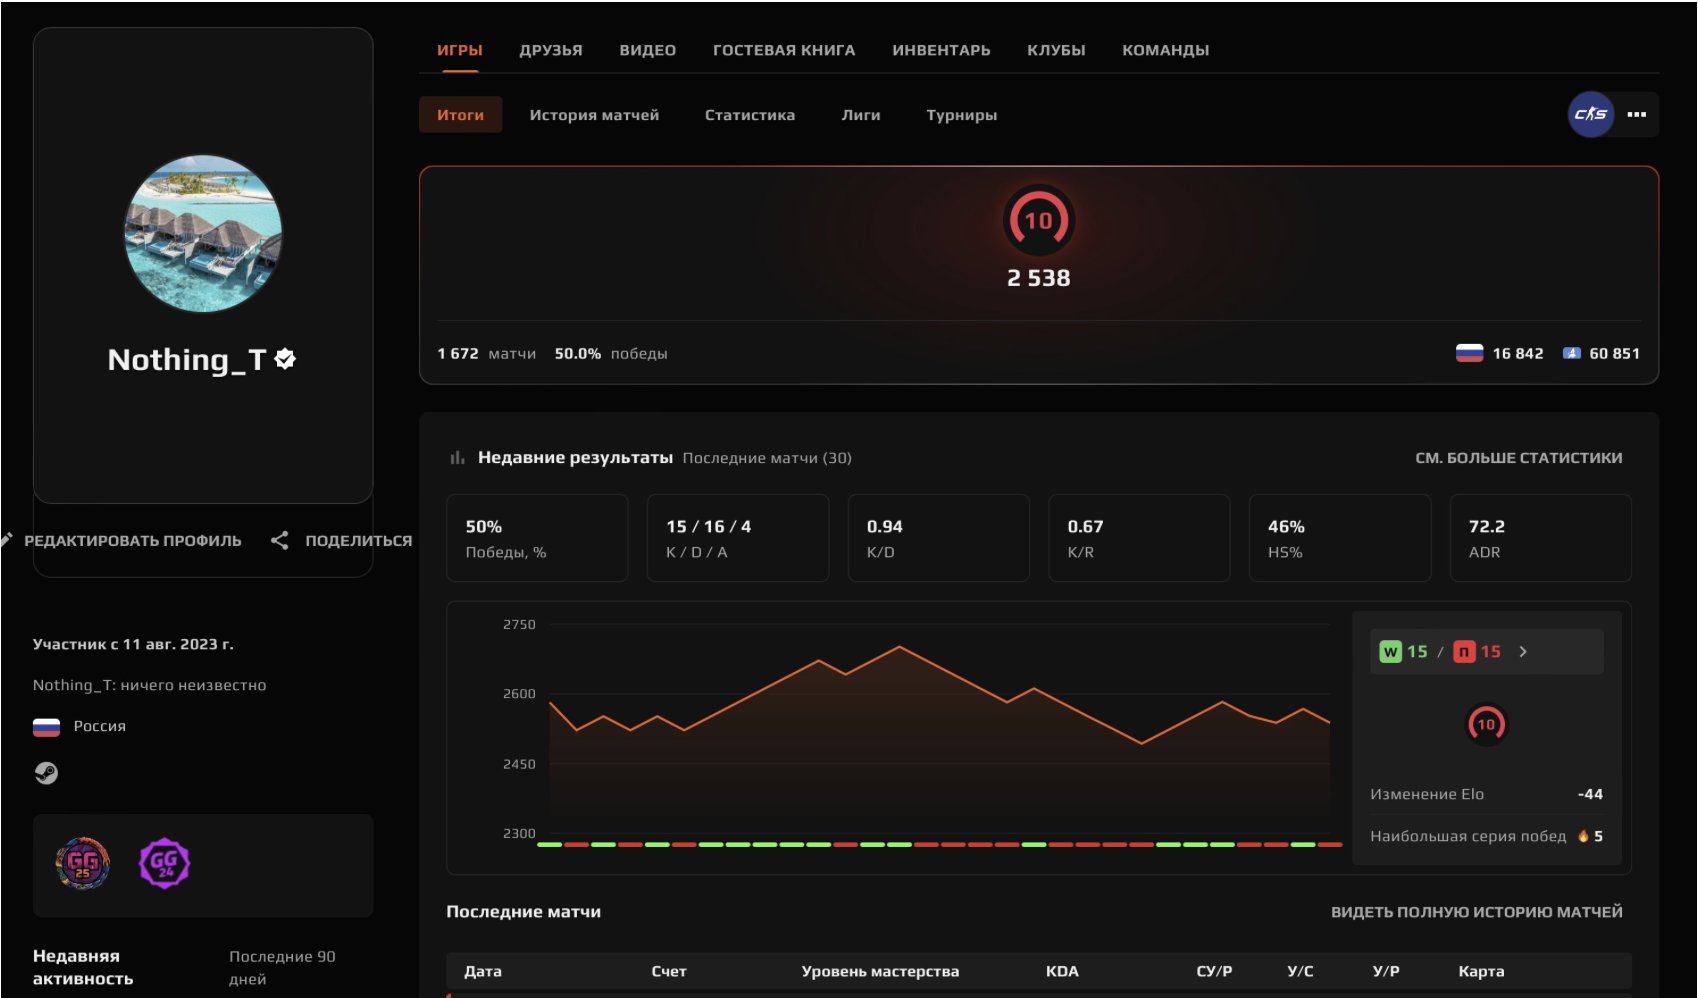Click Видеть полную историю матчей link
The height and width of the screenshot is (998, 1698).
click(1476, 912)
